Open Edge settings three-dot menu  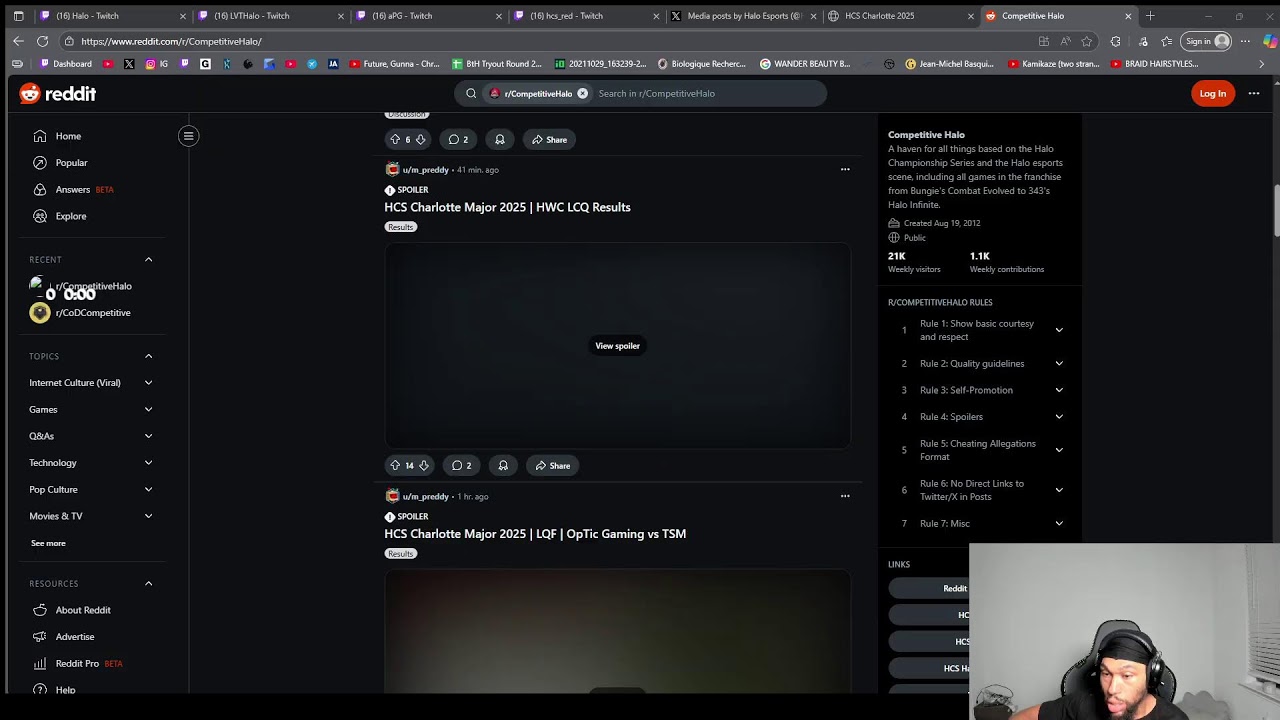[1245, 41]
